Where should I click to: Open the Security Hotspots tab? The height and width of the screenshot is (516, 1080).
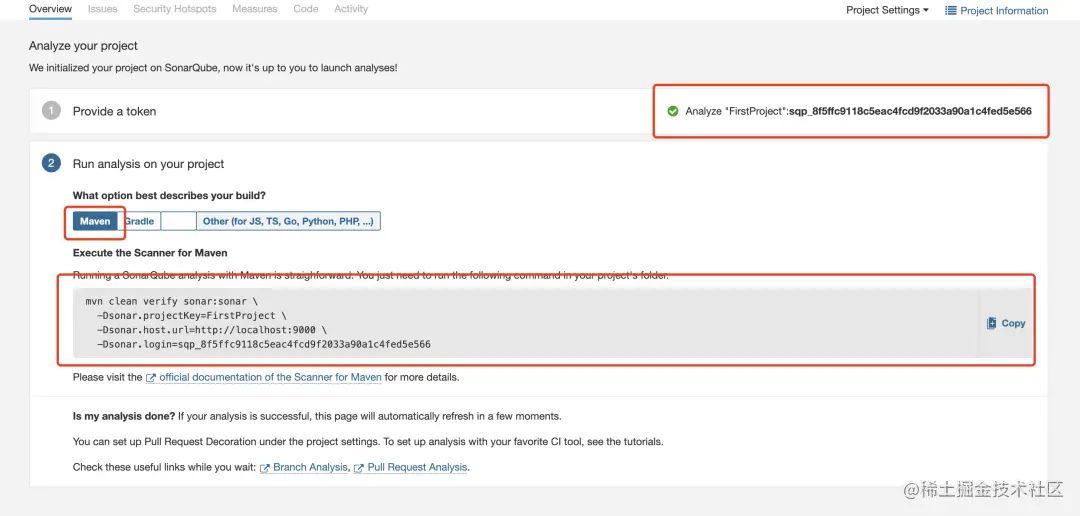click(x=175, y=9)
